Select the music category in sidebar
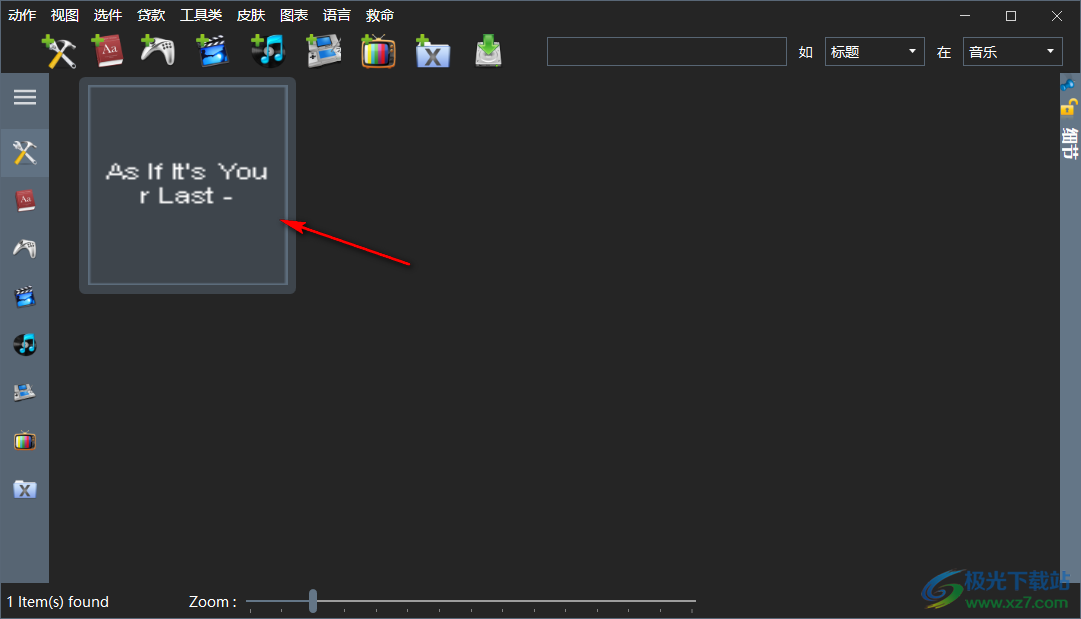 [x=25, y=345]
